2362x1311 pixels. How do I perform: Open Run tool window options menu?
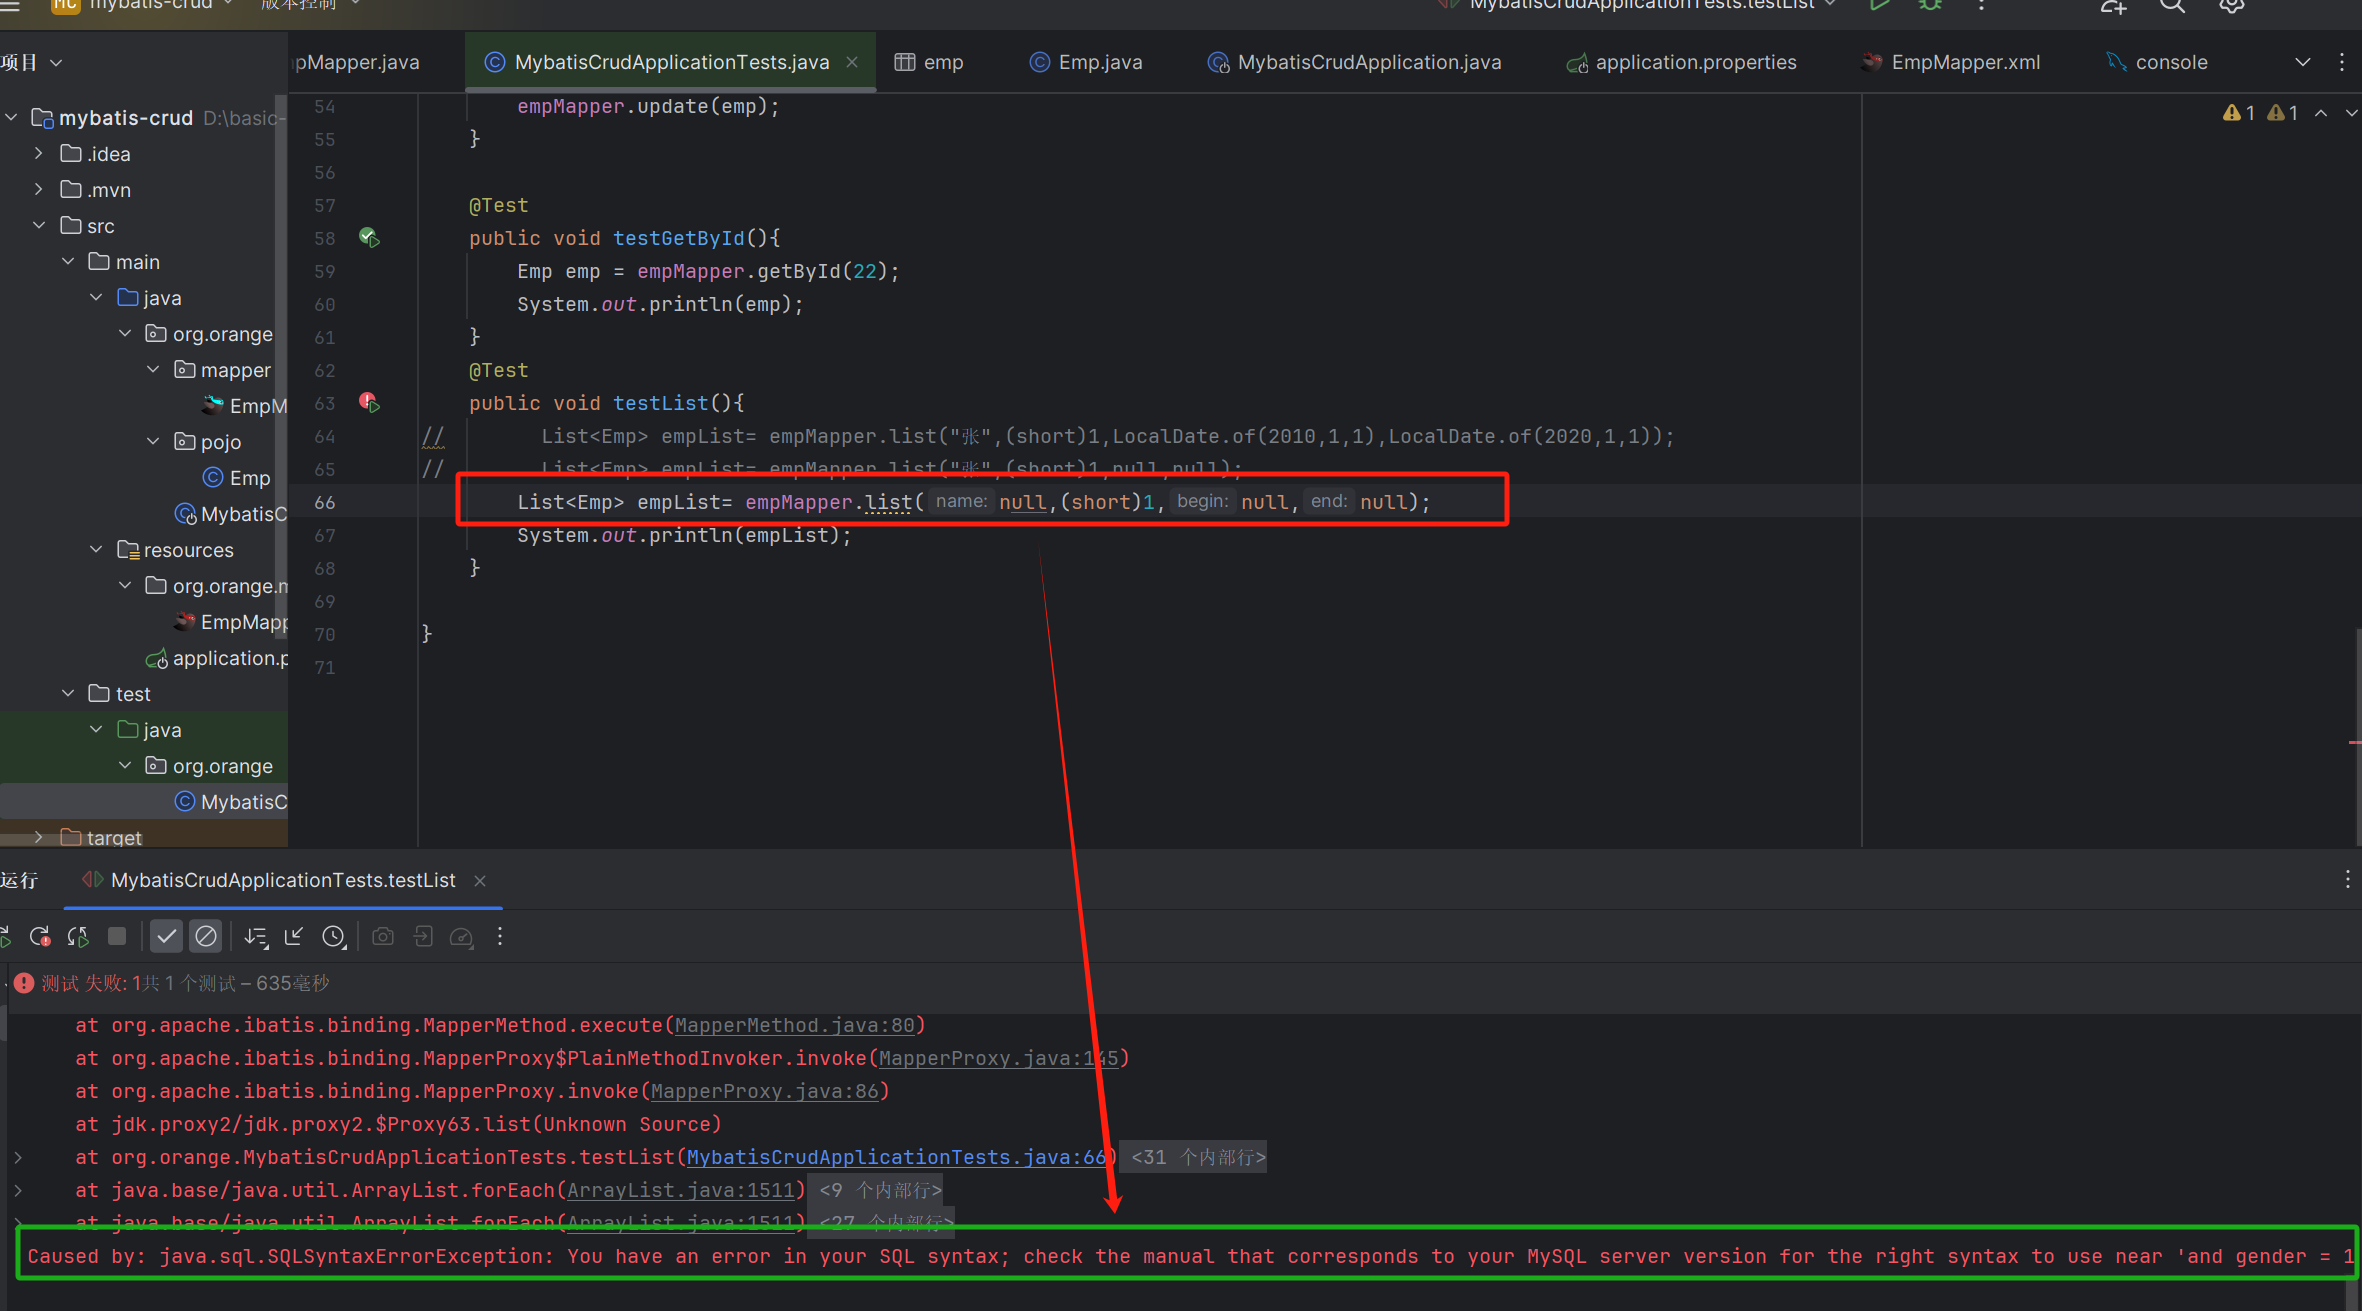click(2348, 880)
